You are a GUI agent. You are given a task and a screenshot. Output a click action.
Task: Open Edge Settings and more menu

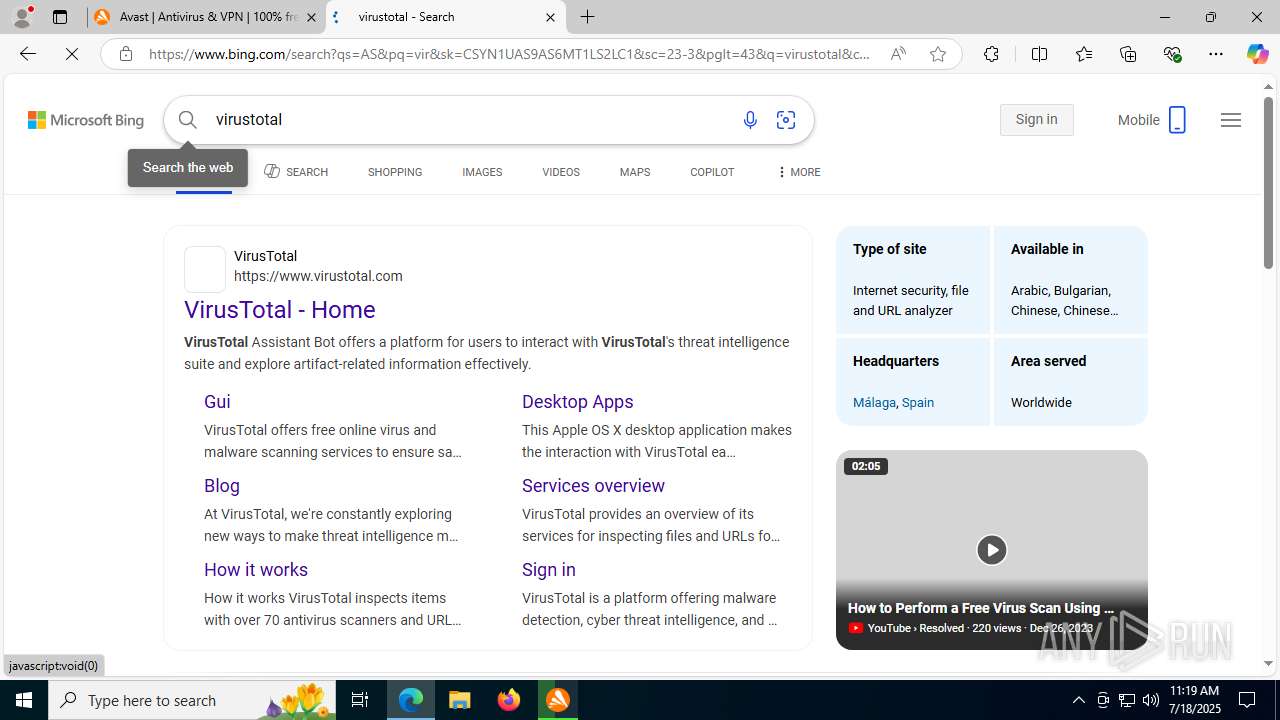point(1216,54)
